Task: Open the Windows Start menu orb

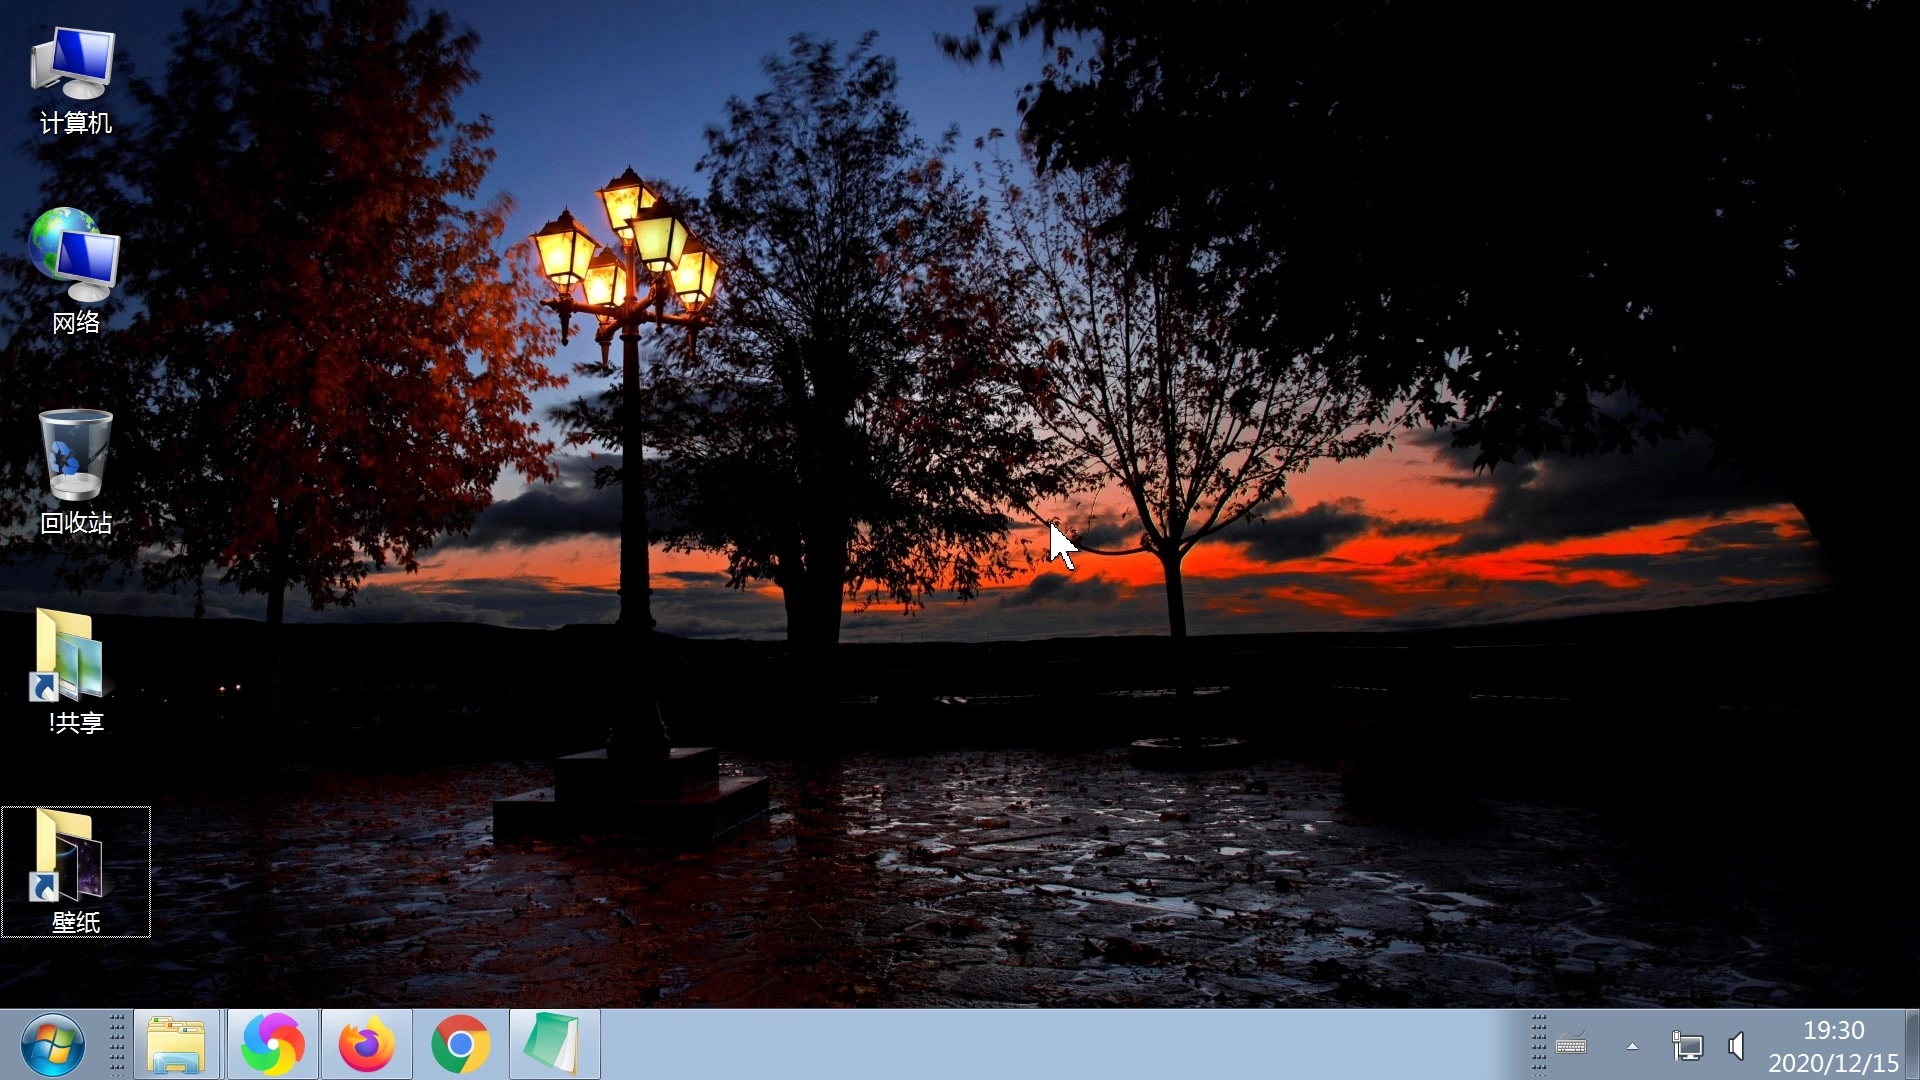Action: (52, 1045)
